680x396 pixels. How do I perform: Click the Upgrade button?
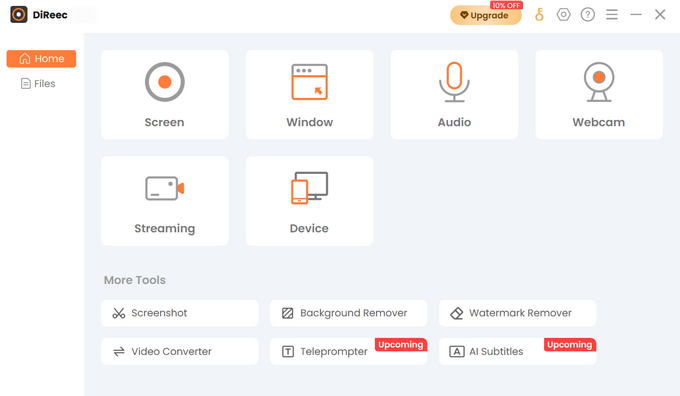click(486, 15)
